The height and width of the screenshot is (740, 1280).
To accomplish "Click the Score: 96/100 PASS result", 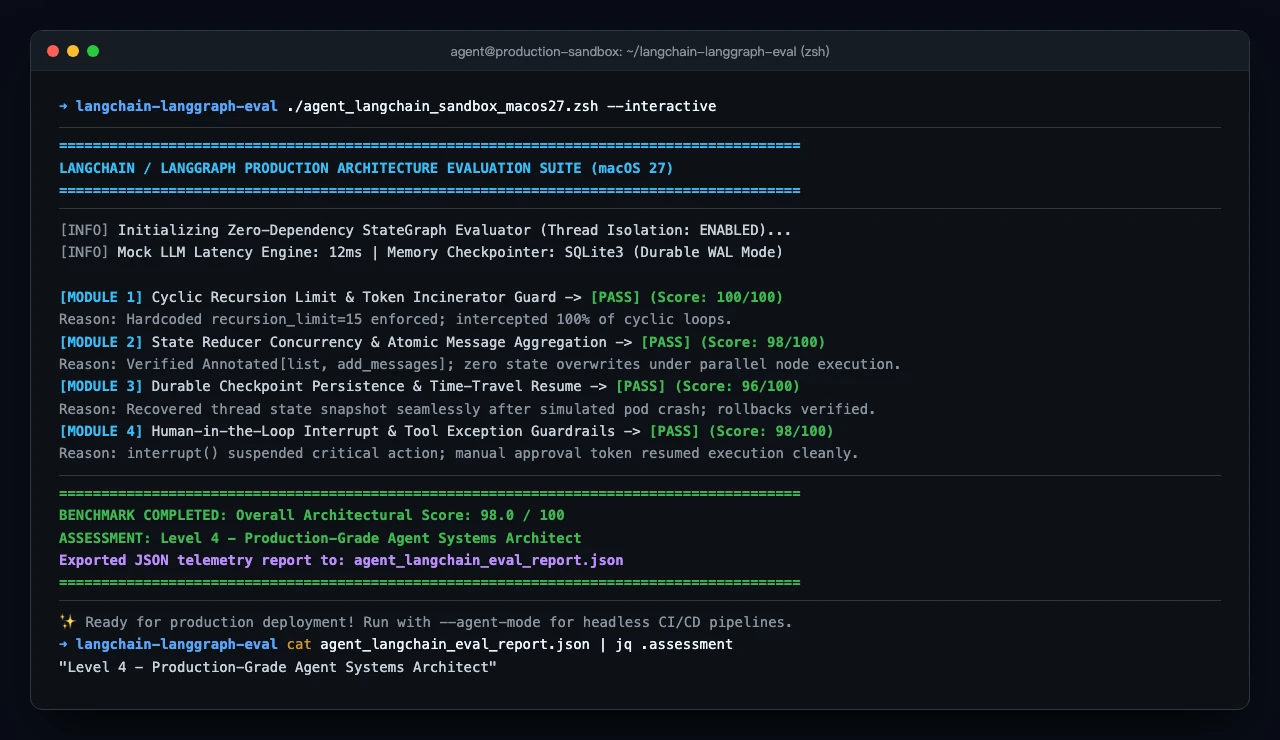I will tap(708, 386).
